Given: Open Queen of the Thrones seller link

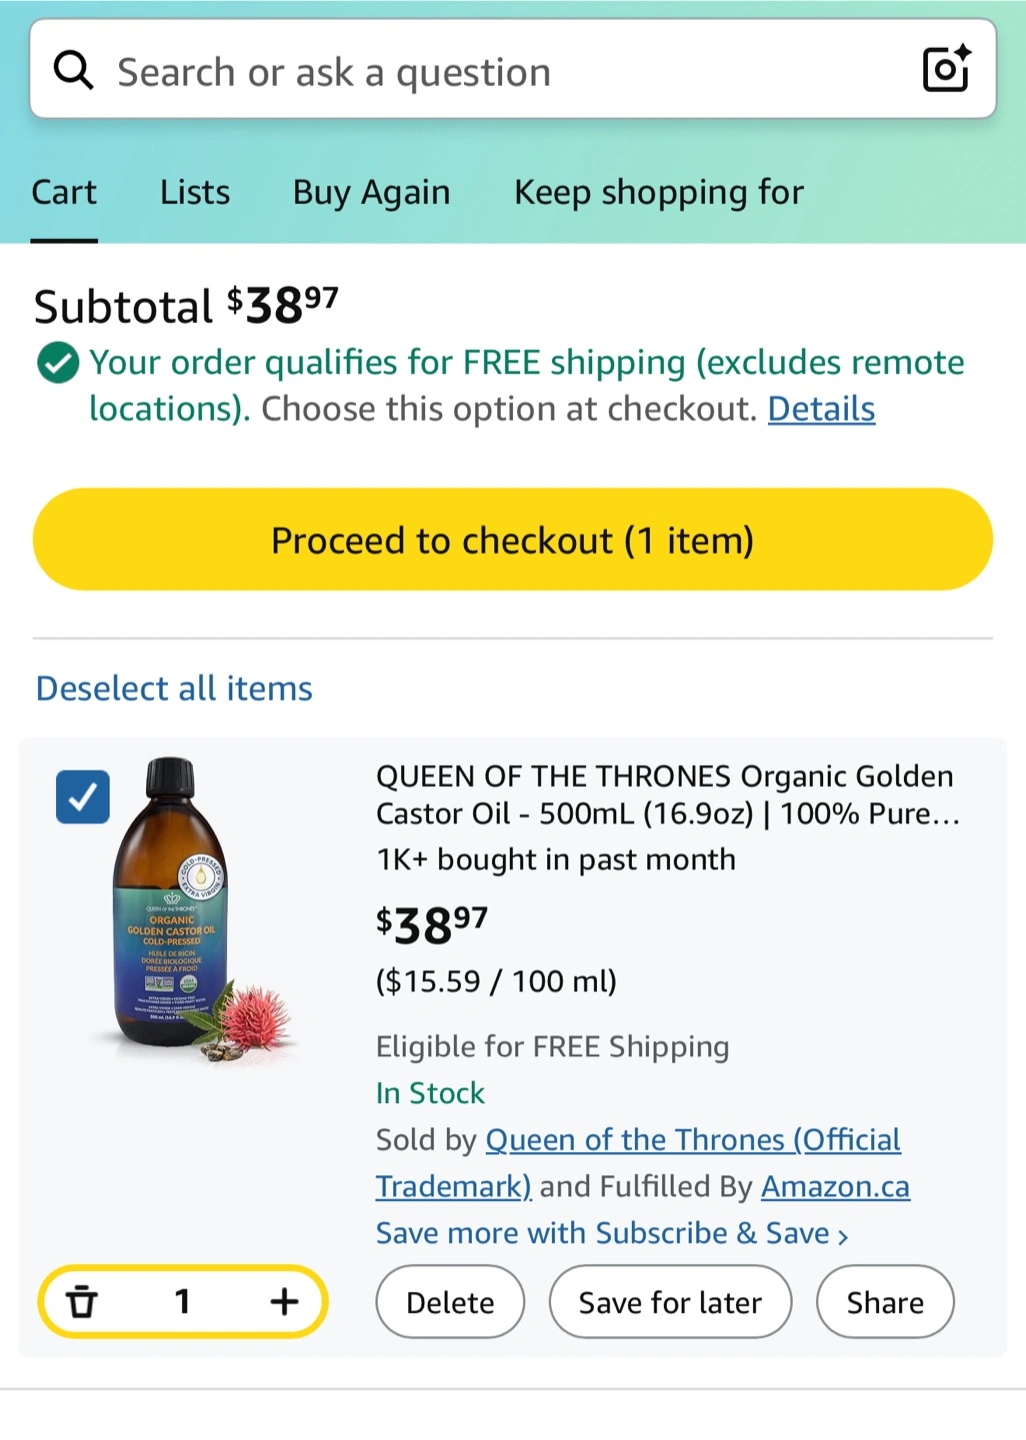Looking at the screenshot, I should pyautogui.click(x=692, y=1140).
